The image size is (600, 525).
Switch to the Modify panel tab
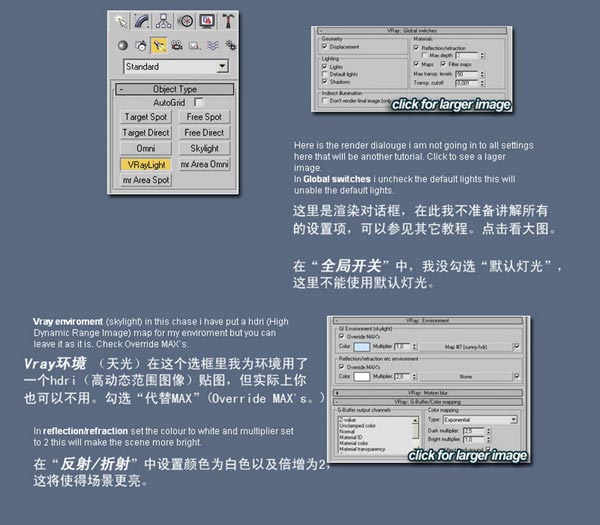(x=142, y=21)
